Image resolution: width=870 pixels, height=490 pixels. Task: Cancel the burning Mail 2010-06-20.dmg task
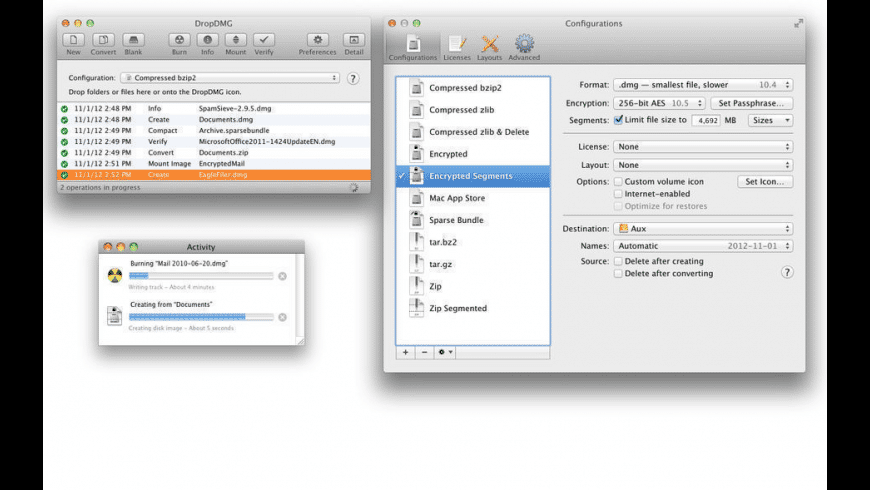click(282, 276)
